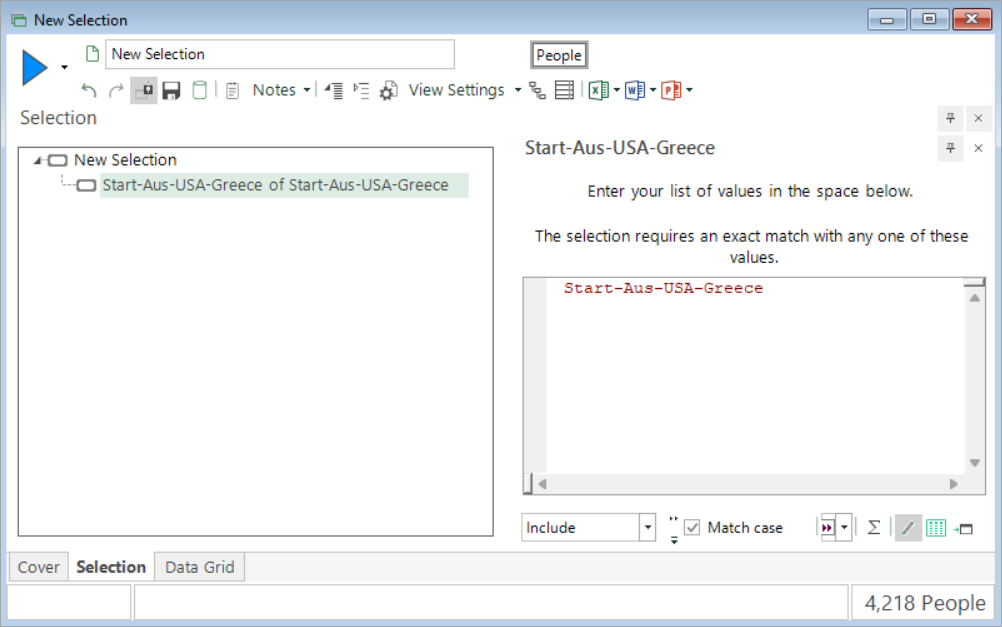
Task: Click the small toolbar overflow chevron near Match case
Action: [674, 530]
